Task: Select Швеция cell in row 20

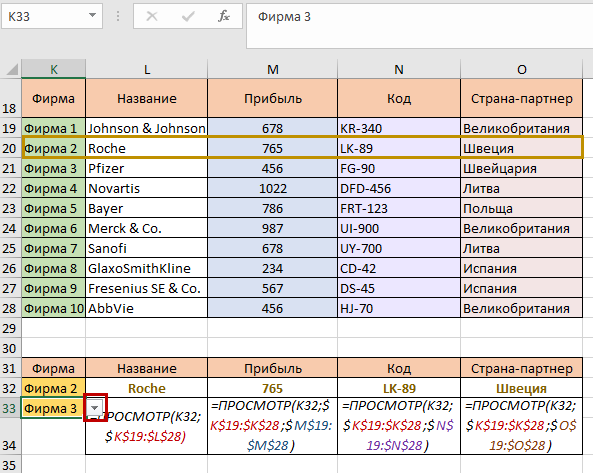Action: point(522,148)
